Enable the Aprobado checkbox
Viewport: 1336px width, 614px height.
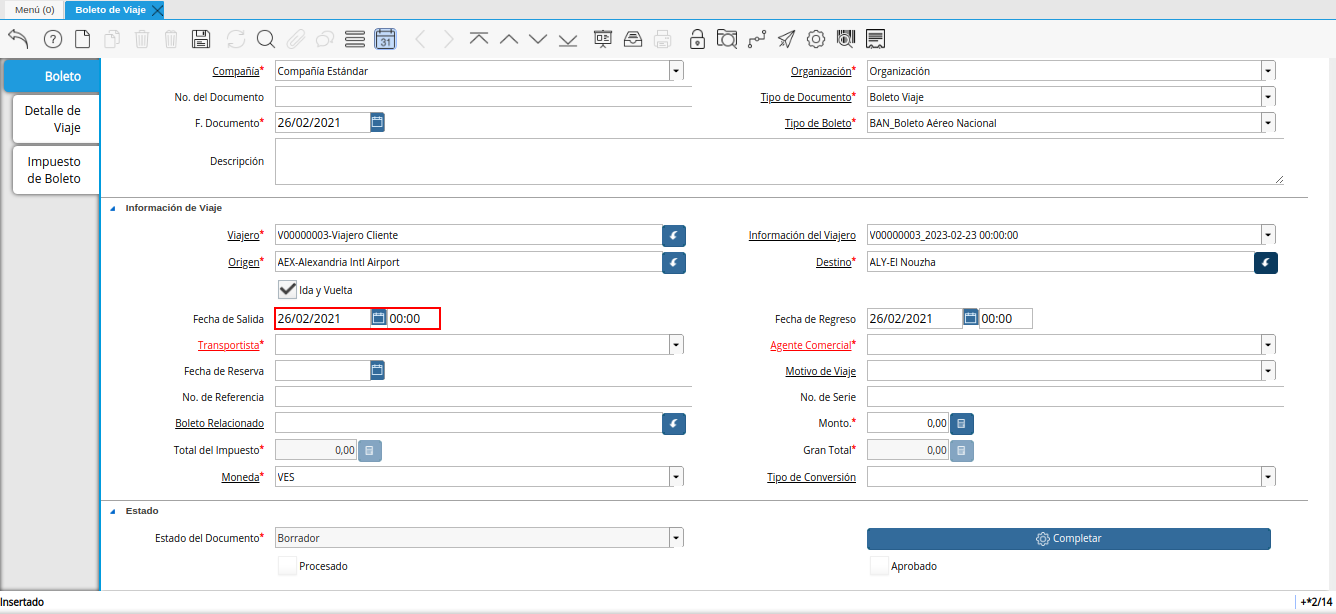point(879,566)
